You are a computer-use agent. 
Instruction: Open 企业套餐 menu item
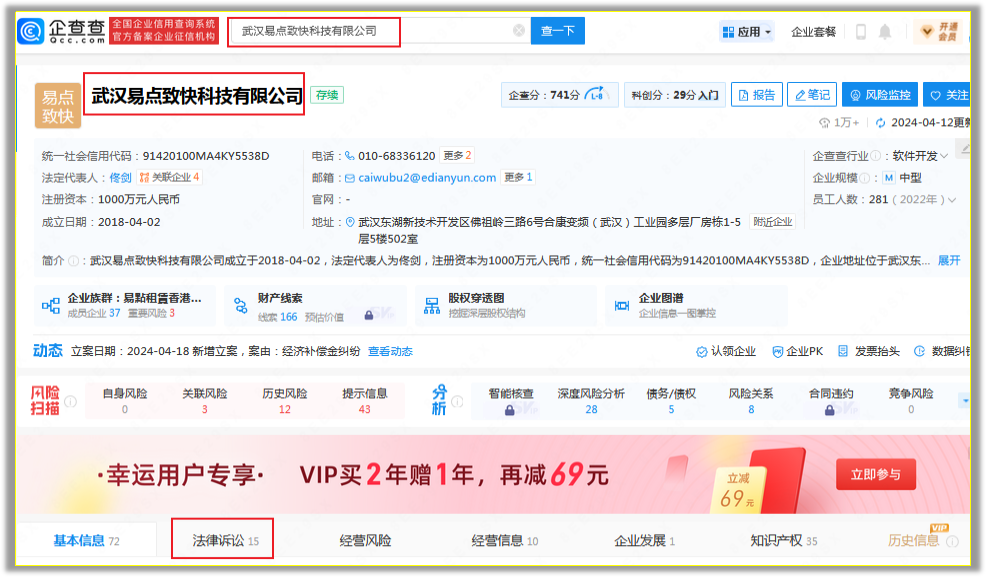pos(813,32)
